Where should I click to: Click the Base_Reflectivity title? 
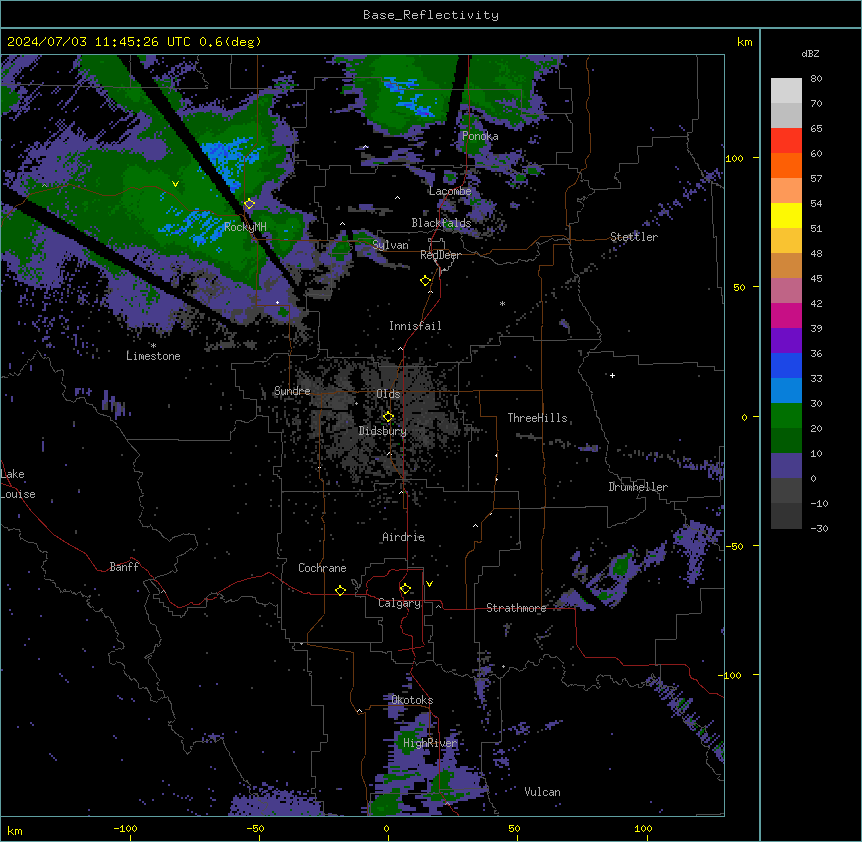click(x=431, y=15)
